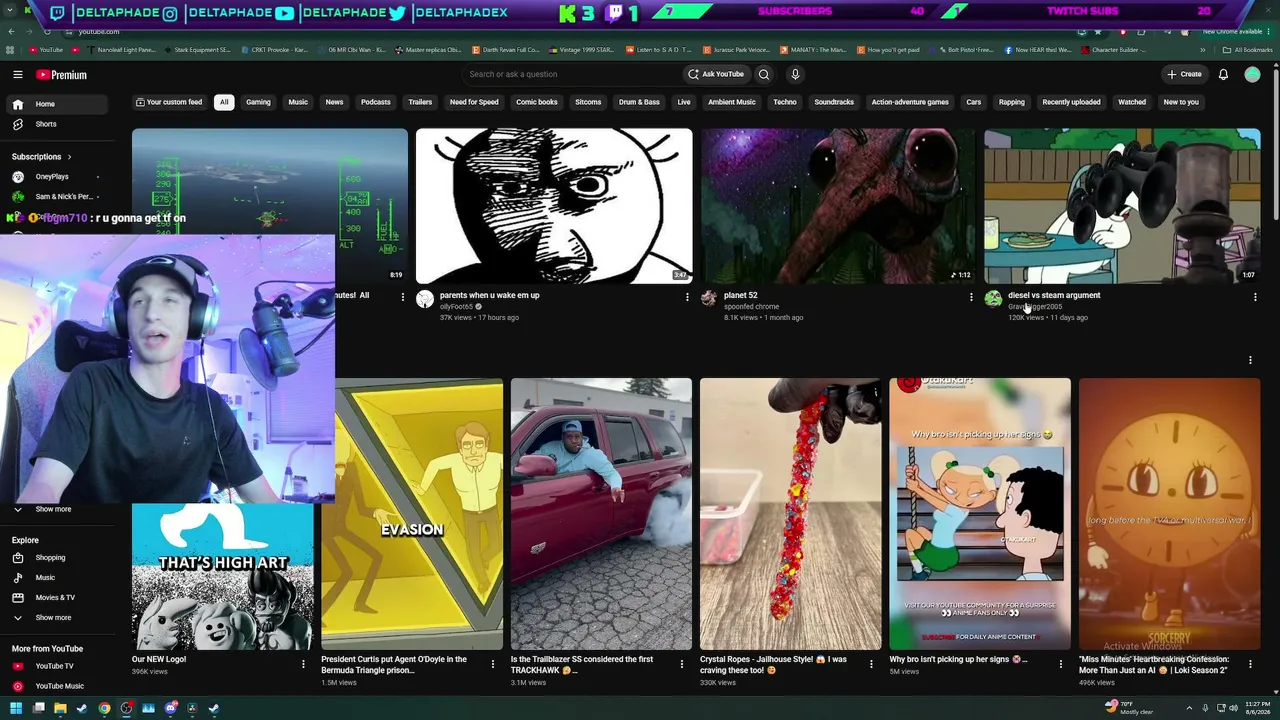Select the All filter chip
Screen dimensions: 1280x720
(224, 102)
